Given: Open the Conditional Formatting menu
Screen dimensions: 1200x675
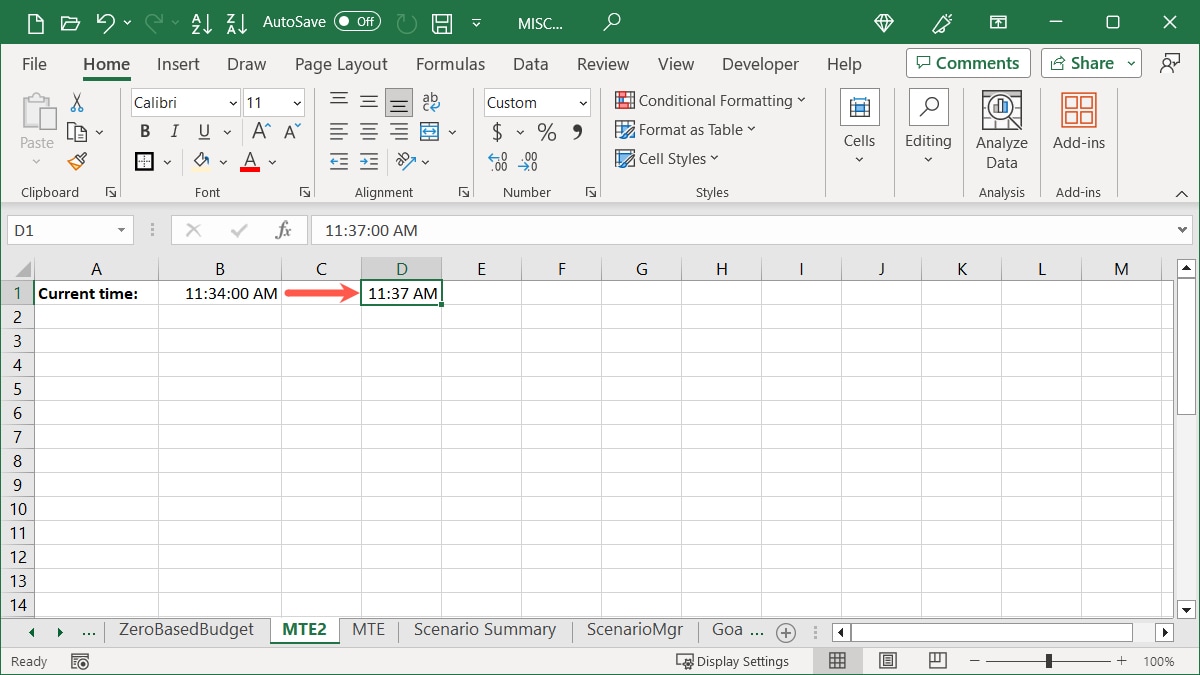Looking at the screenshot, I should pos(712,100).
